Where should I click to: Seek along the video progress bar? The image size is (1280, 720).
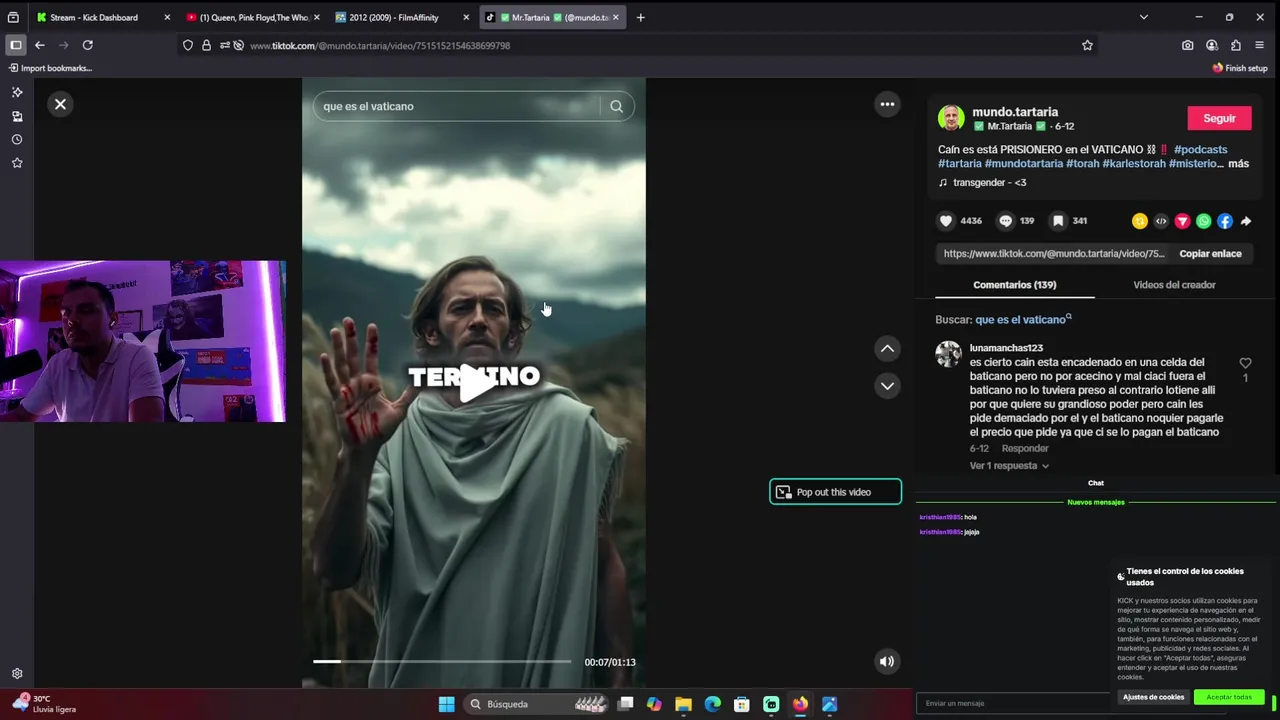442,661
